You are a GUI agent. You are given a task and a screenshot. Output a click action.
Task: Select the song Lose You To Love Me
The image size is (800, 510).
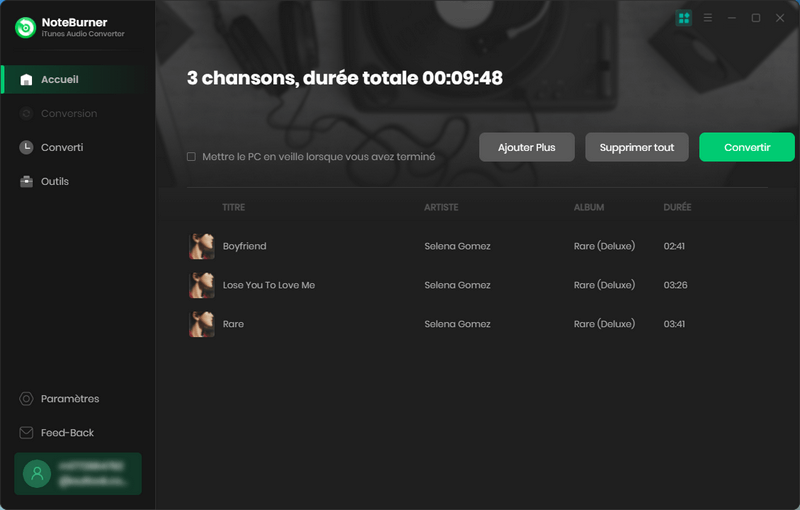point(269,285)
